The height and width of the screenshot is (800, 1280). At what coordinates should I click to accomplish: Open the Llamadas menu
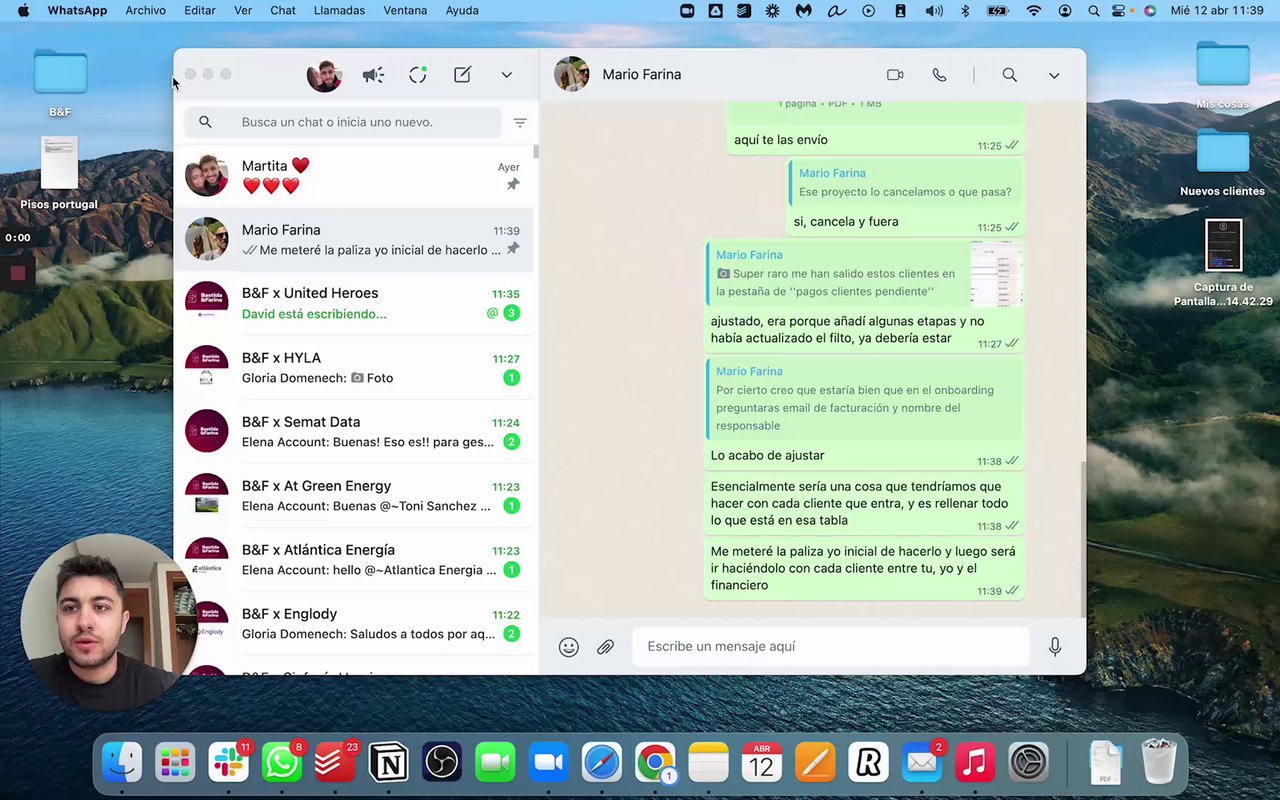(340, 10)
